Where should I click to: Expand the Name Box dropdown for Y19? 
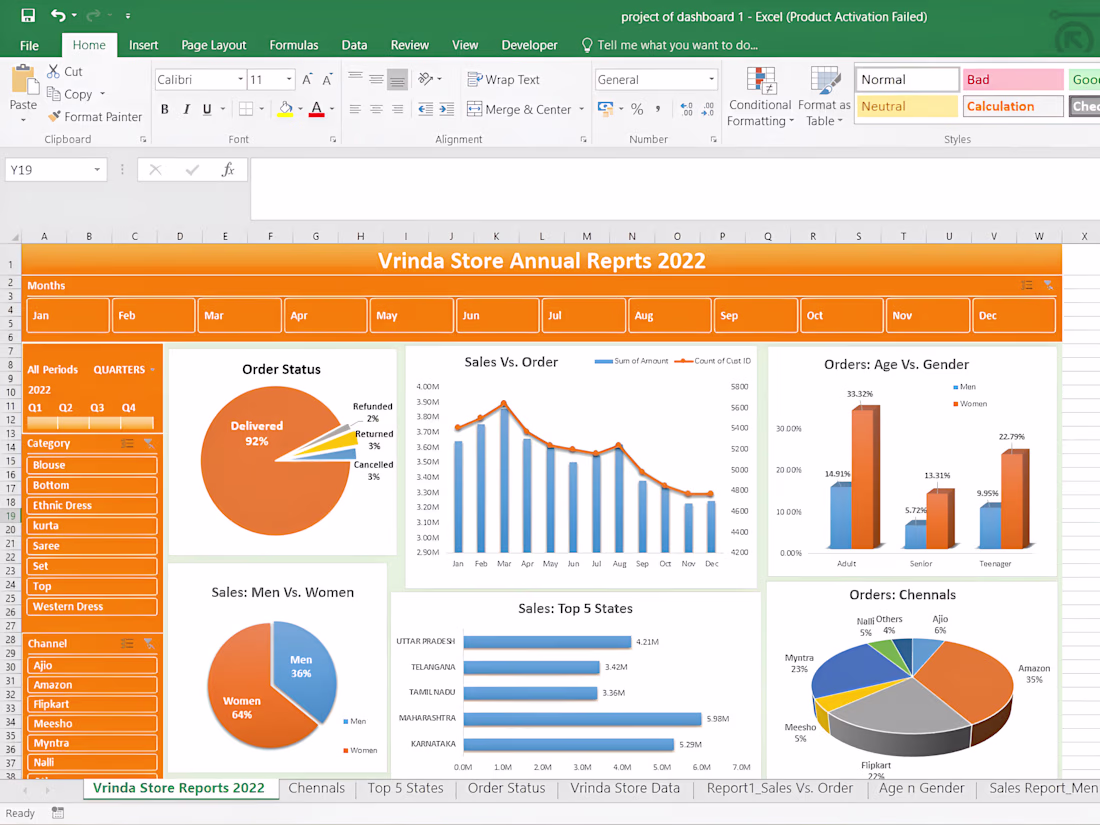[97, 170]
